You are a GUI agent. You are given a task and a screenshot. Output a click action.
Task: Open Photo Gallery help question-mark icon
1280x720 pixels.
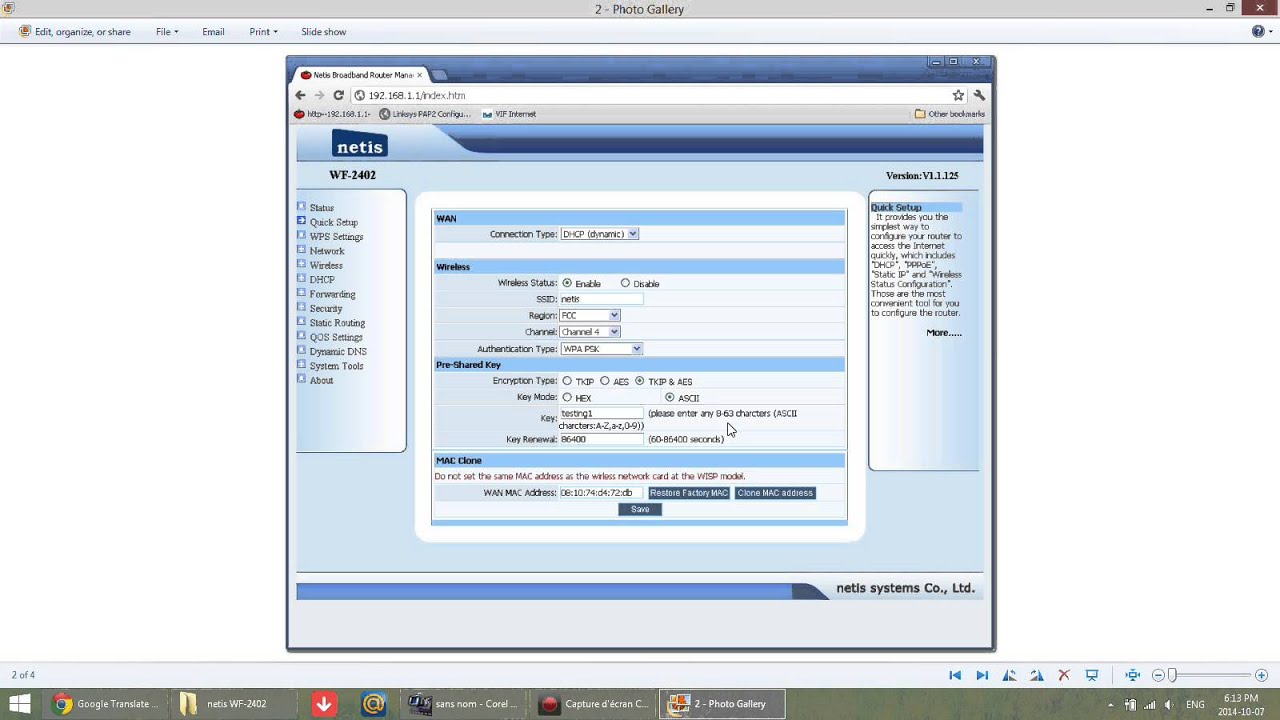[1258, 31]
